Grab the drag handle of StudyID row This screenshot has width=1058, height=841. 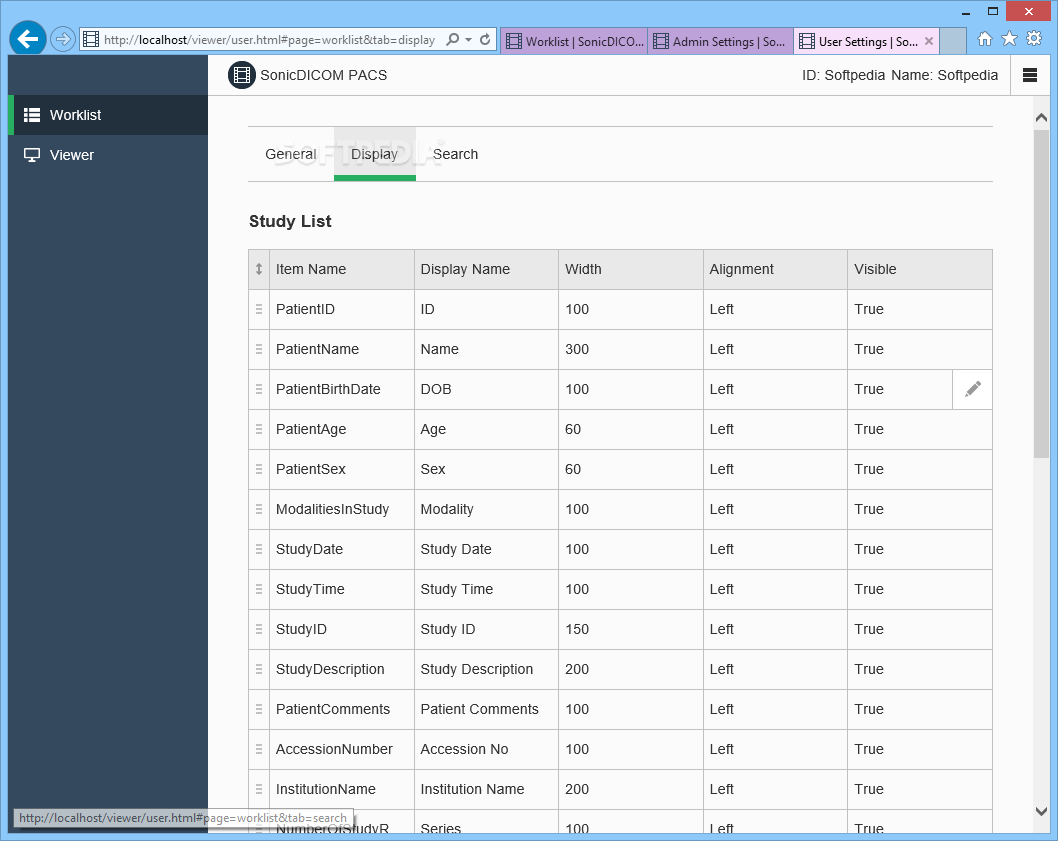258,629
